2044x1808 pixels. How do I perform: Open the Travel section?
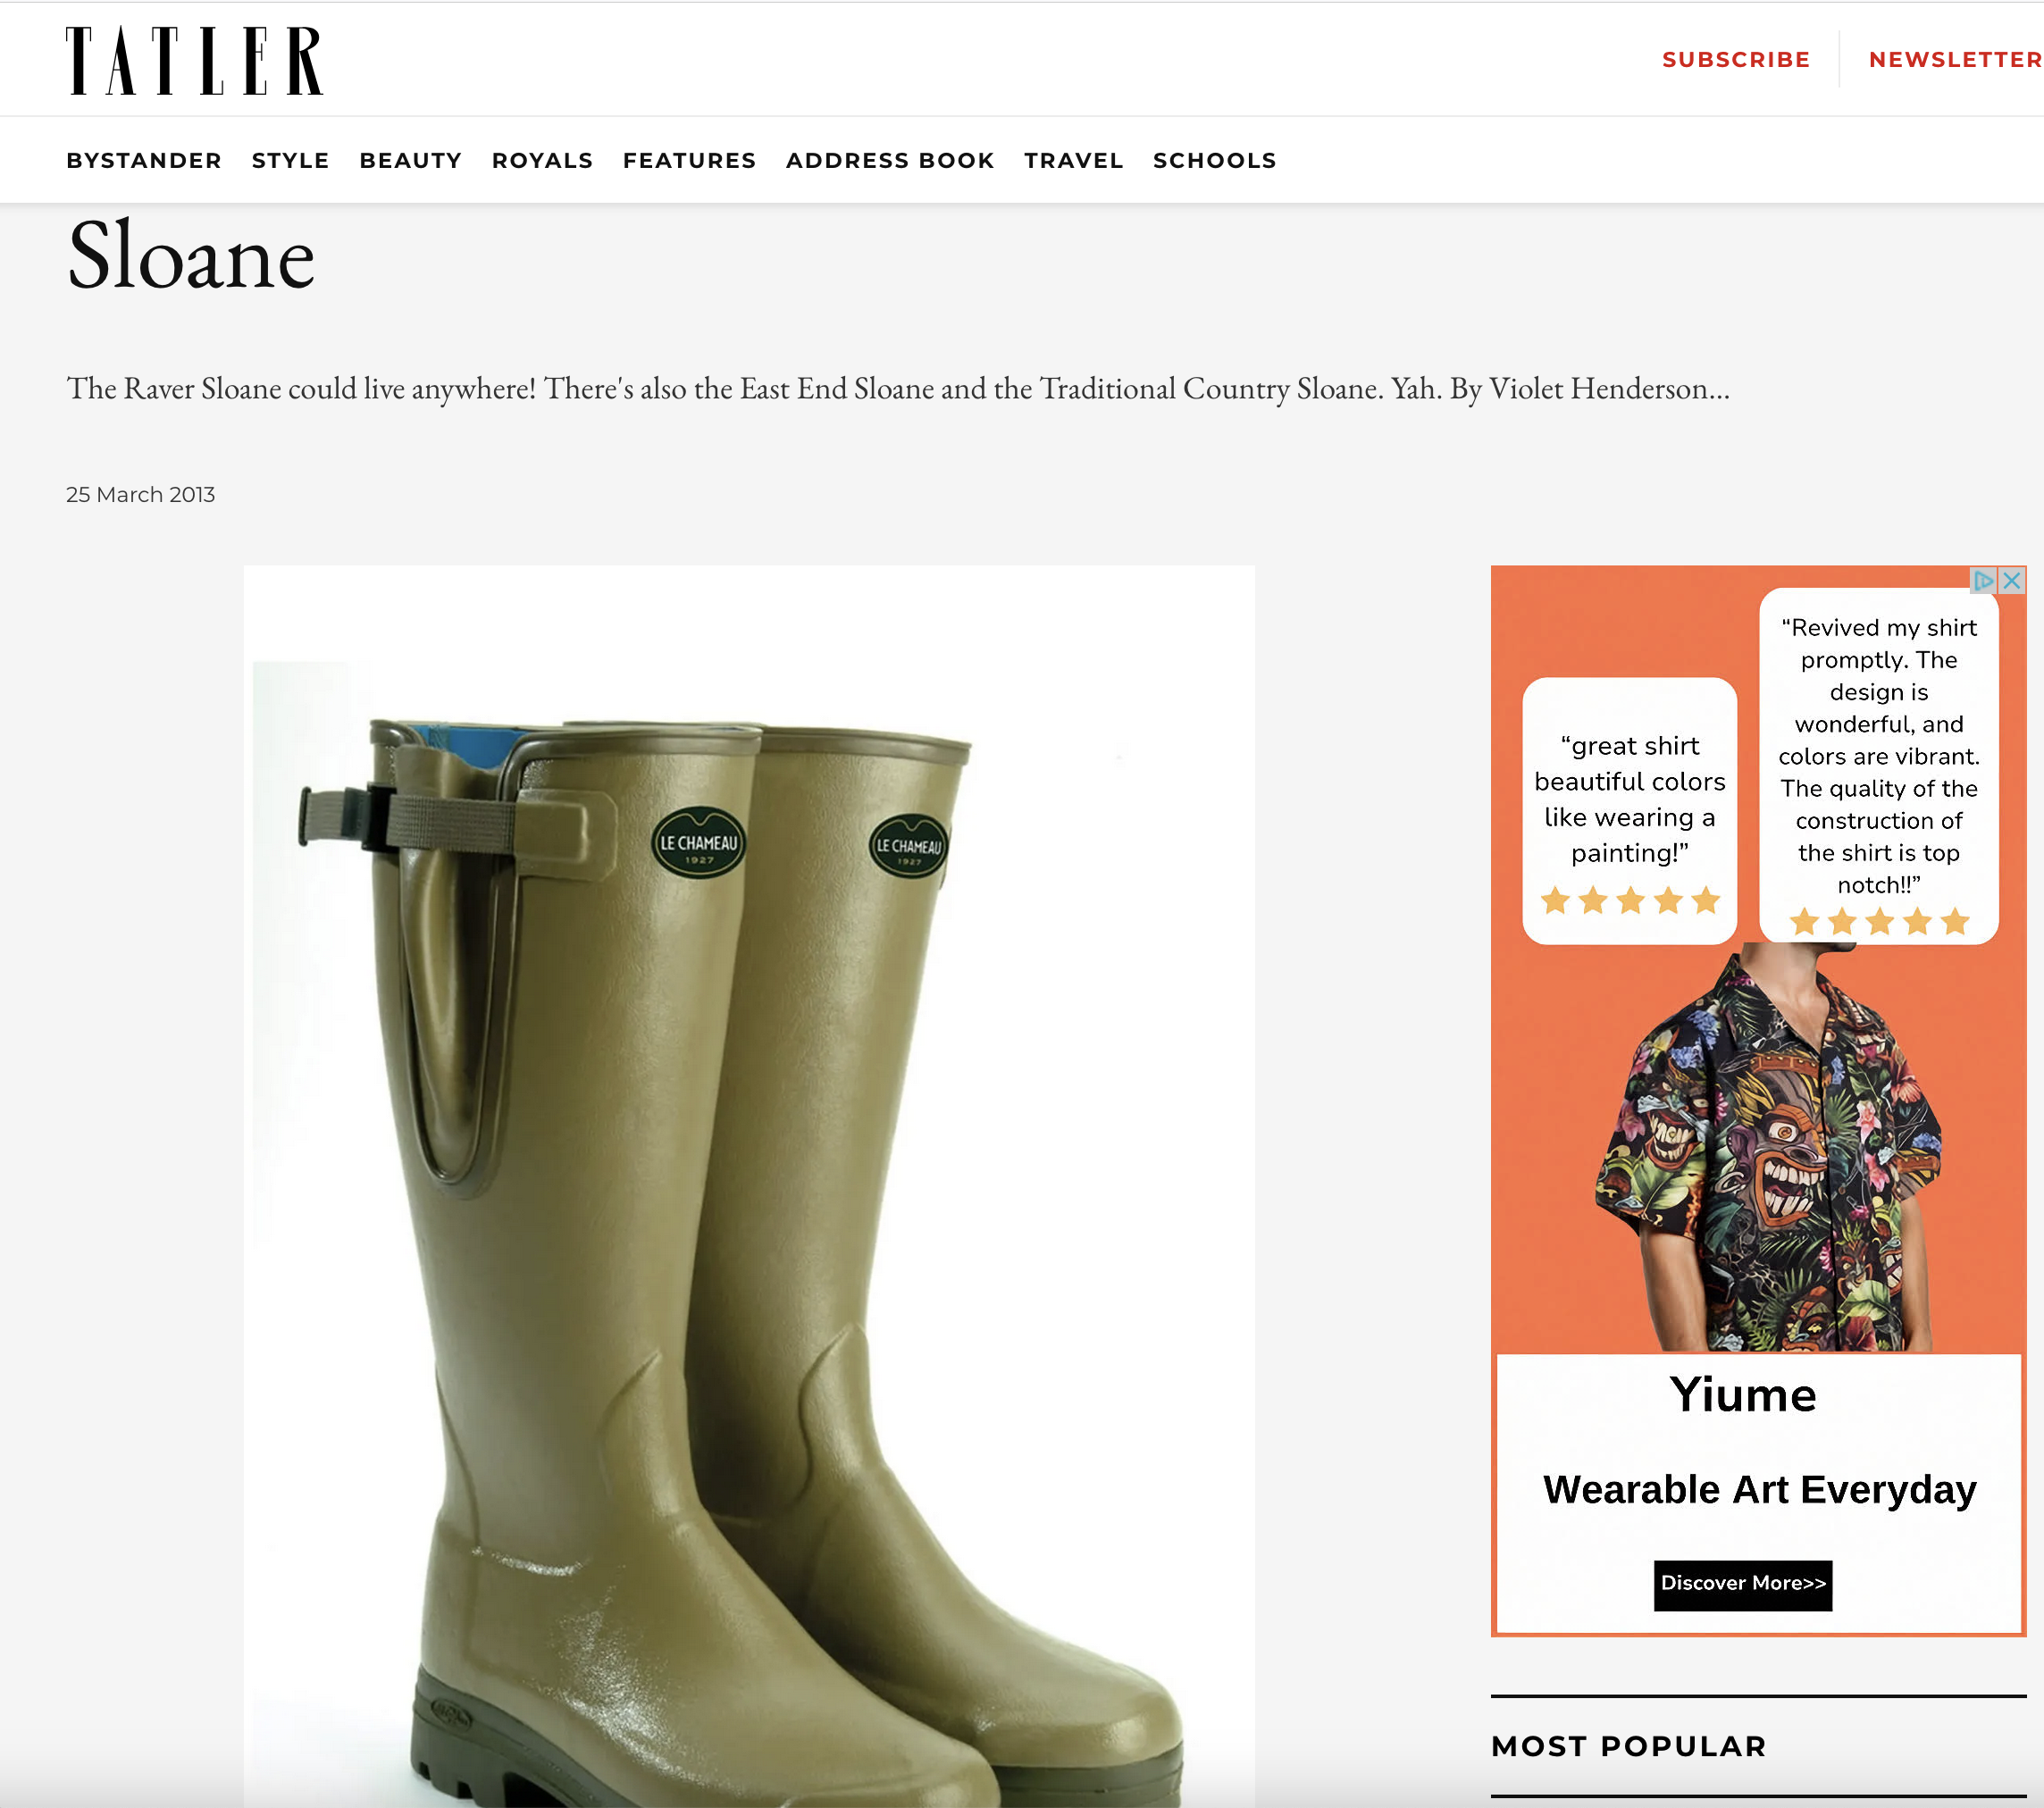(x=1074, y=161)
